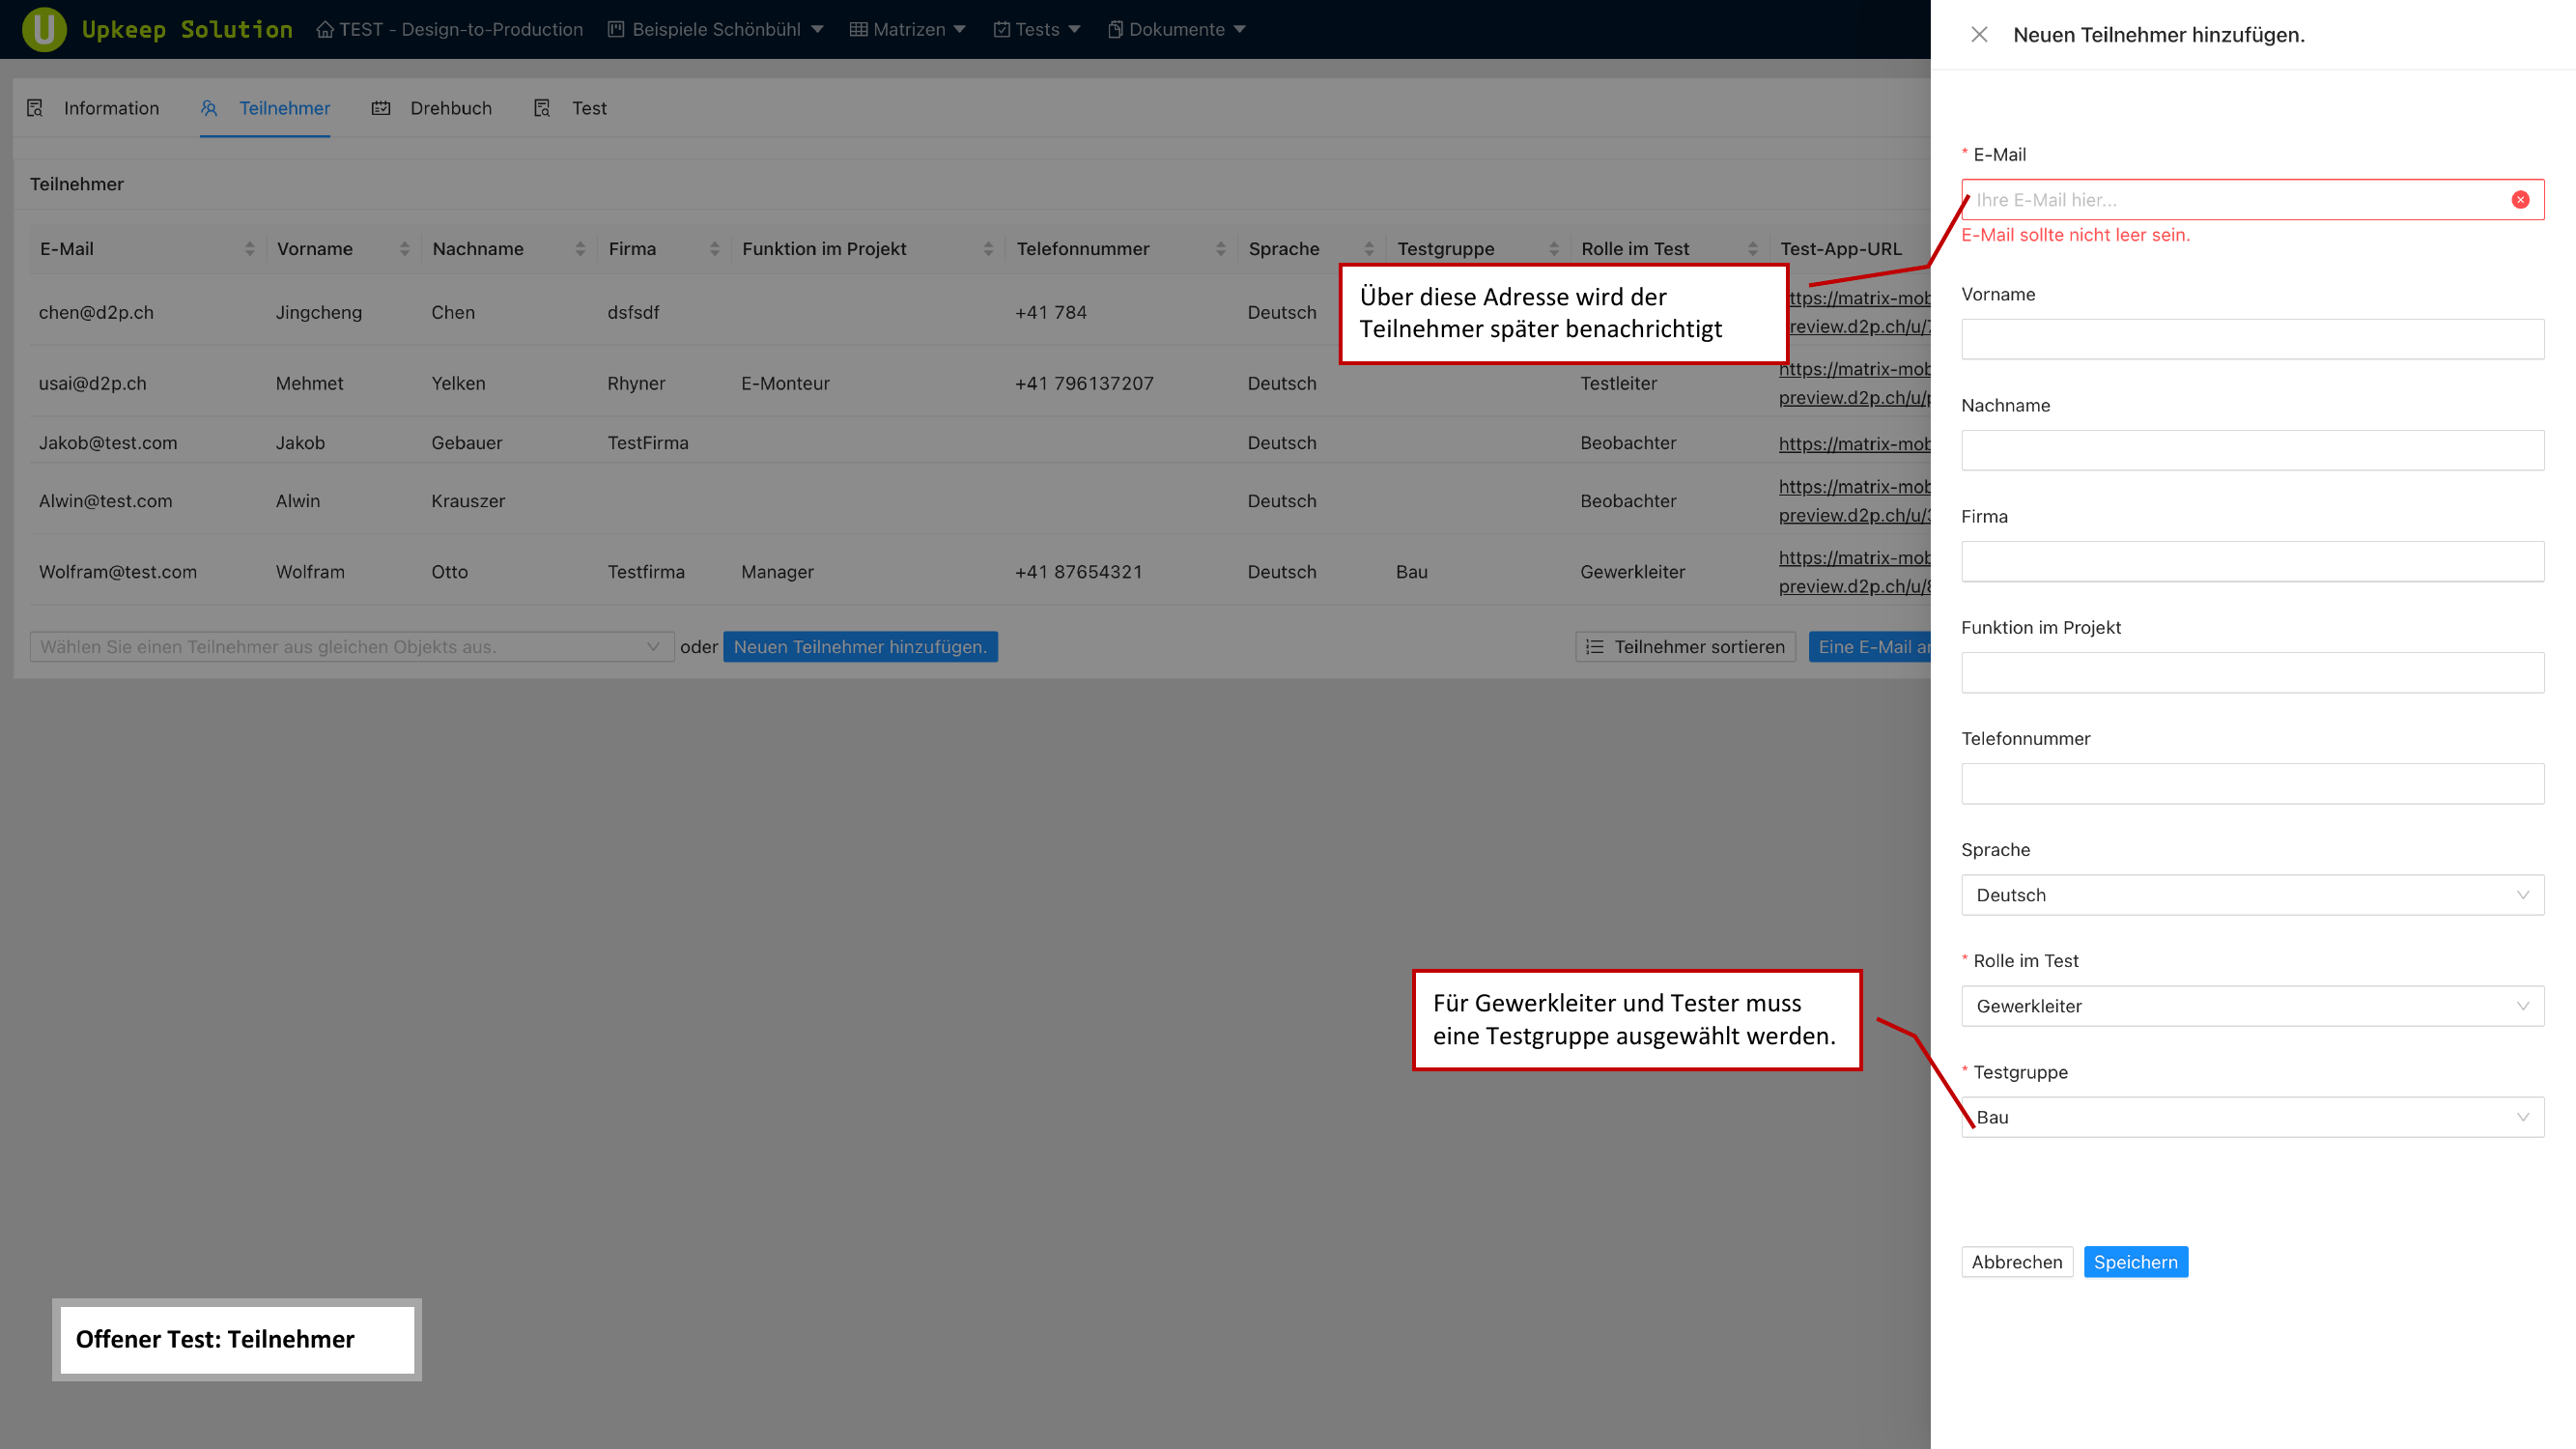
Task: Click the Upkeep Solution logo icon
Action: (44, 29)
